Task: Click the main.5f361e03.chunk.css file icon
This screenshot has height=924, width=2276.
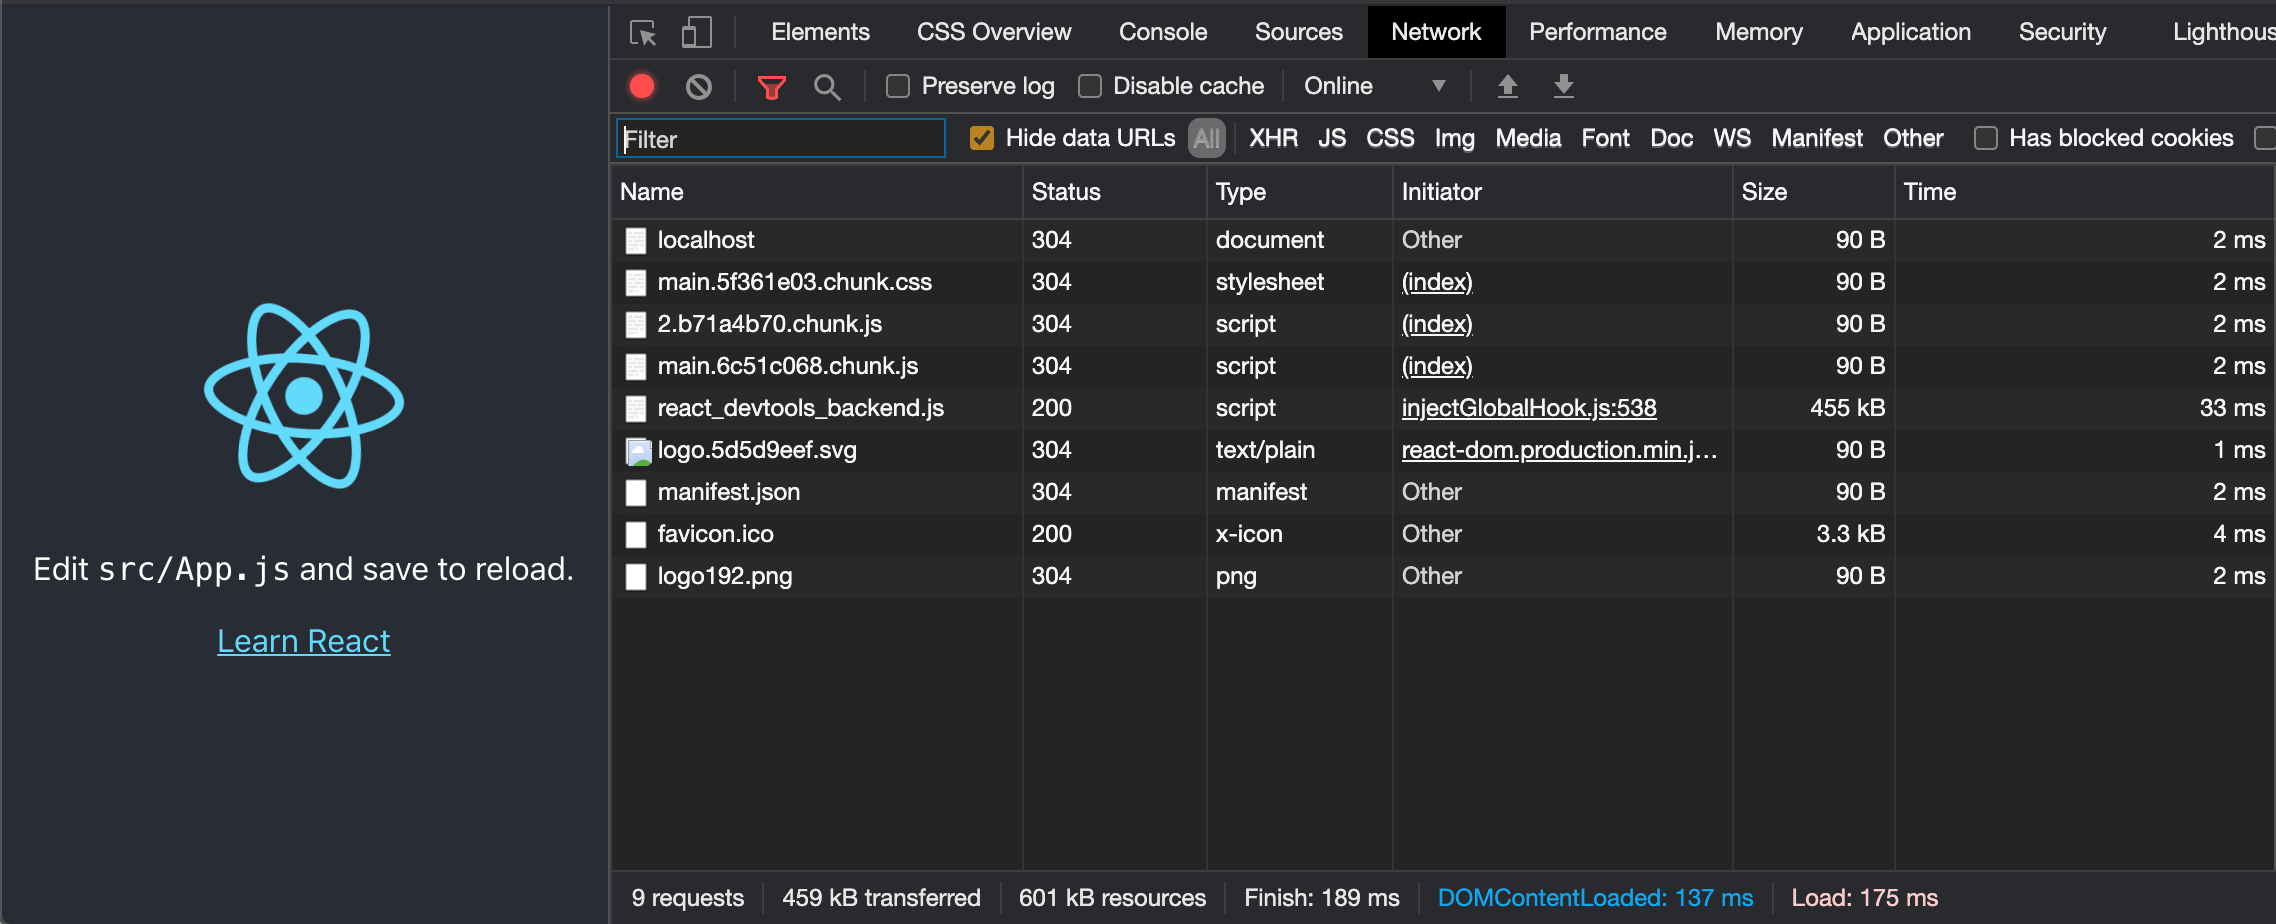Action: (636, 282)
